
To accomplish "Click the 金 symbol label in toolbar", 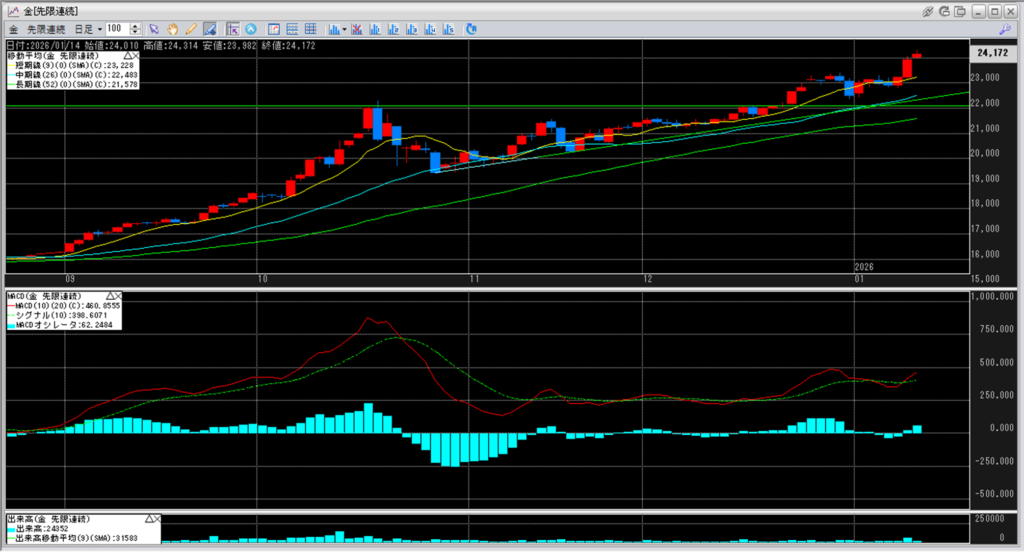I will point(13,28).
